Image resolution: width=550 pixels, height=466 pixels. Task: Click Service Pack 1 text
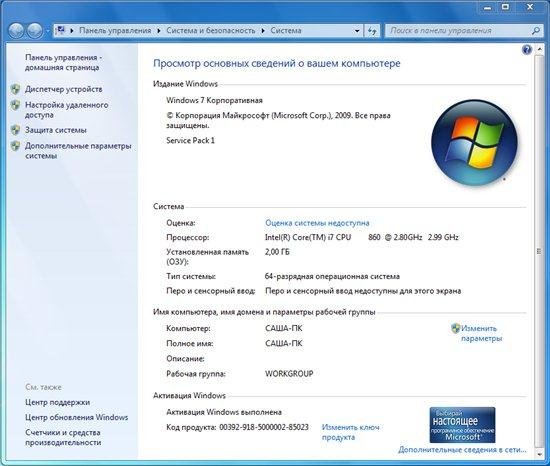tap(190, 140)
